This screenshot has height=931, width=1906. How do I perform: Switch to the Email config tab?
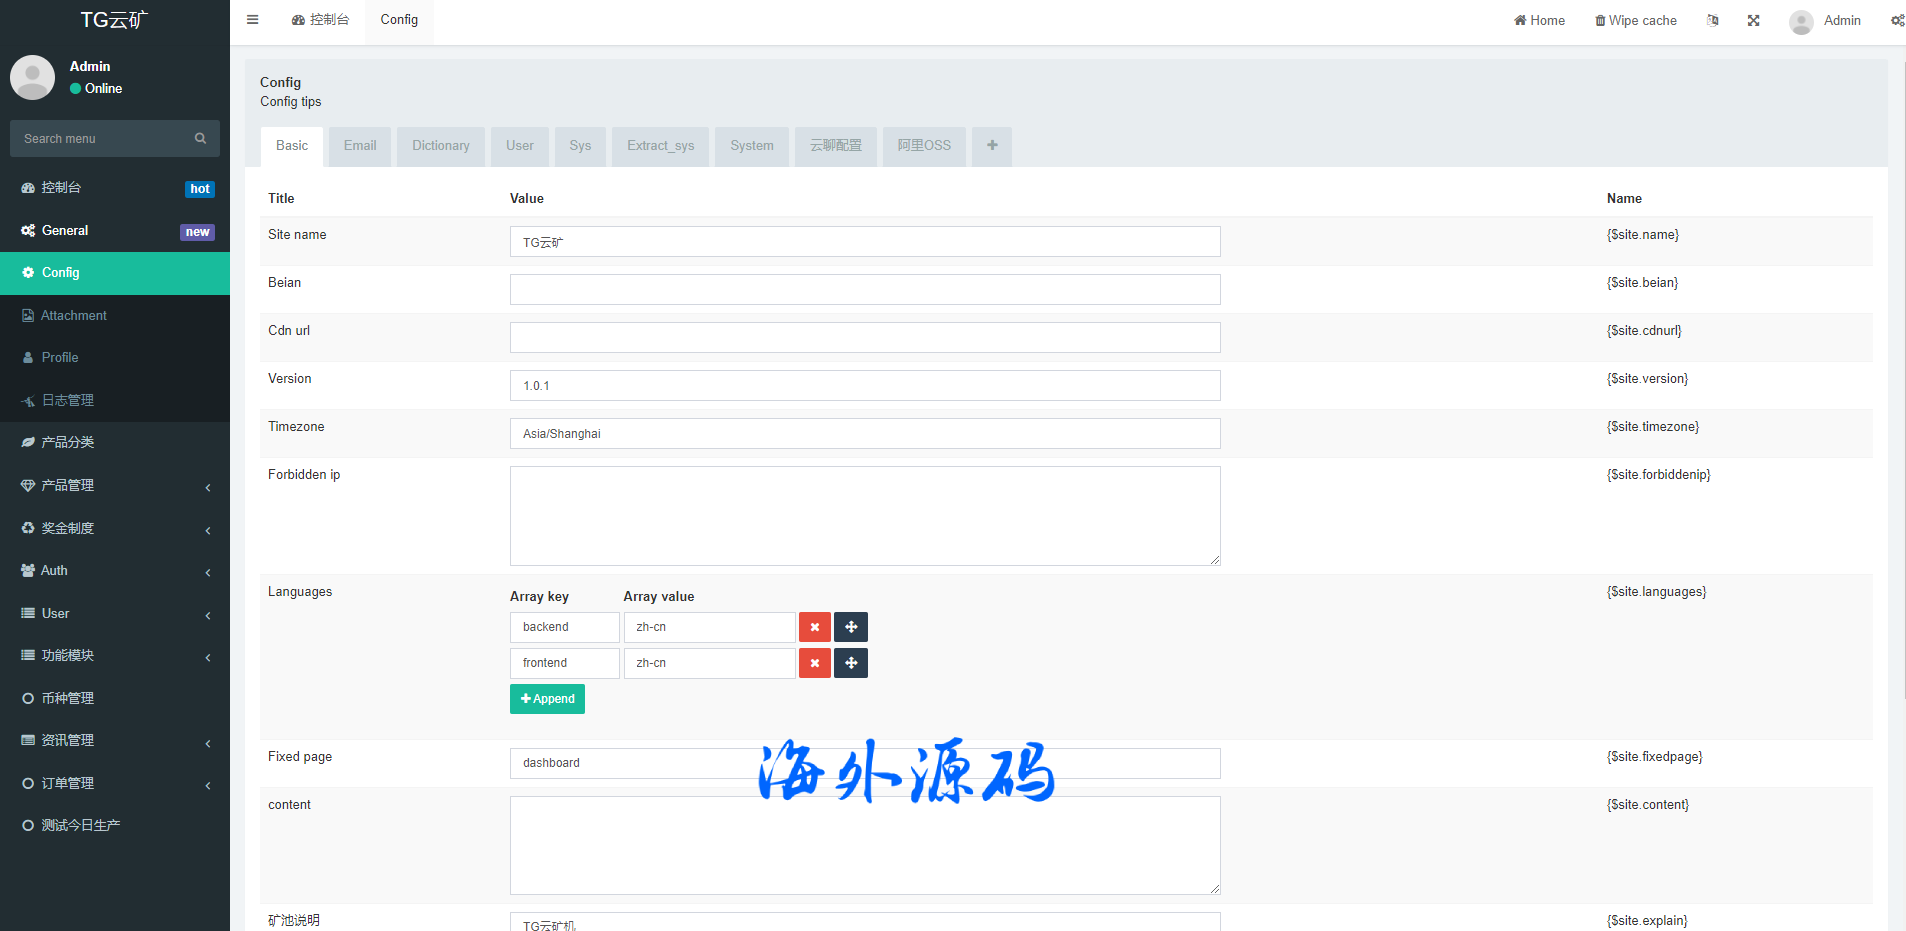pos(360,146)
